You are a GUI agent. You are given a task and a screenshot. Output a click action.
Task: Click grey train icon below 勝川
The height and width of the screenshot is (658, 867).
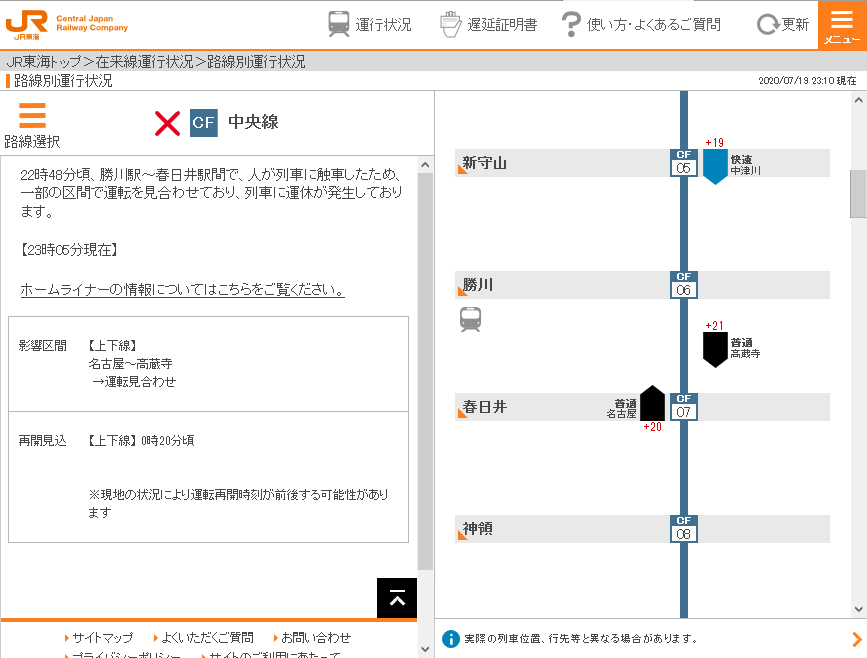[x=471, y=320]
